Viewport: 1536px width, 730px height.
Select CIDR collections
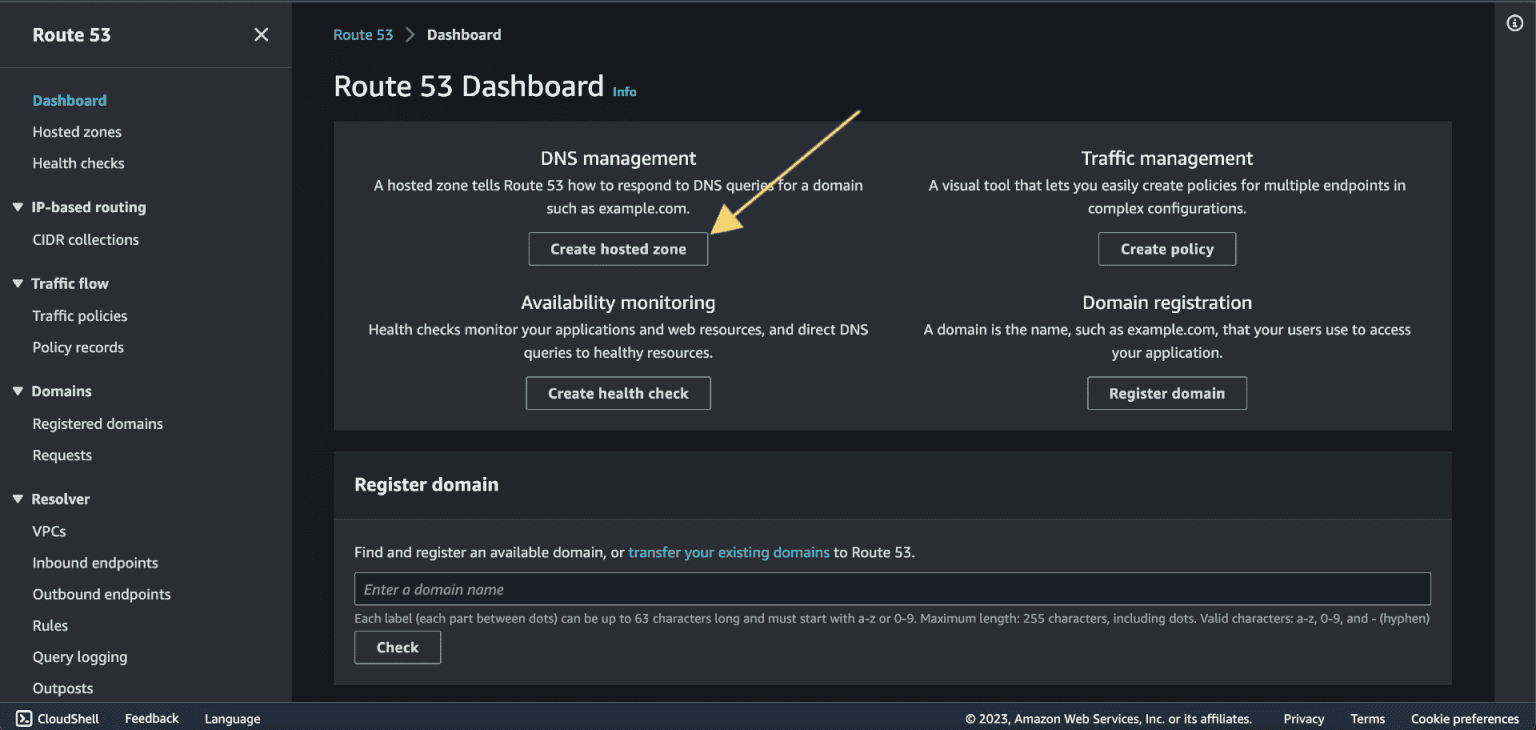tap(85, 239)
